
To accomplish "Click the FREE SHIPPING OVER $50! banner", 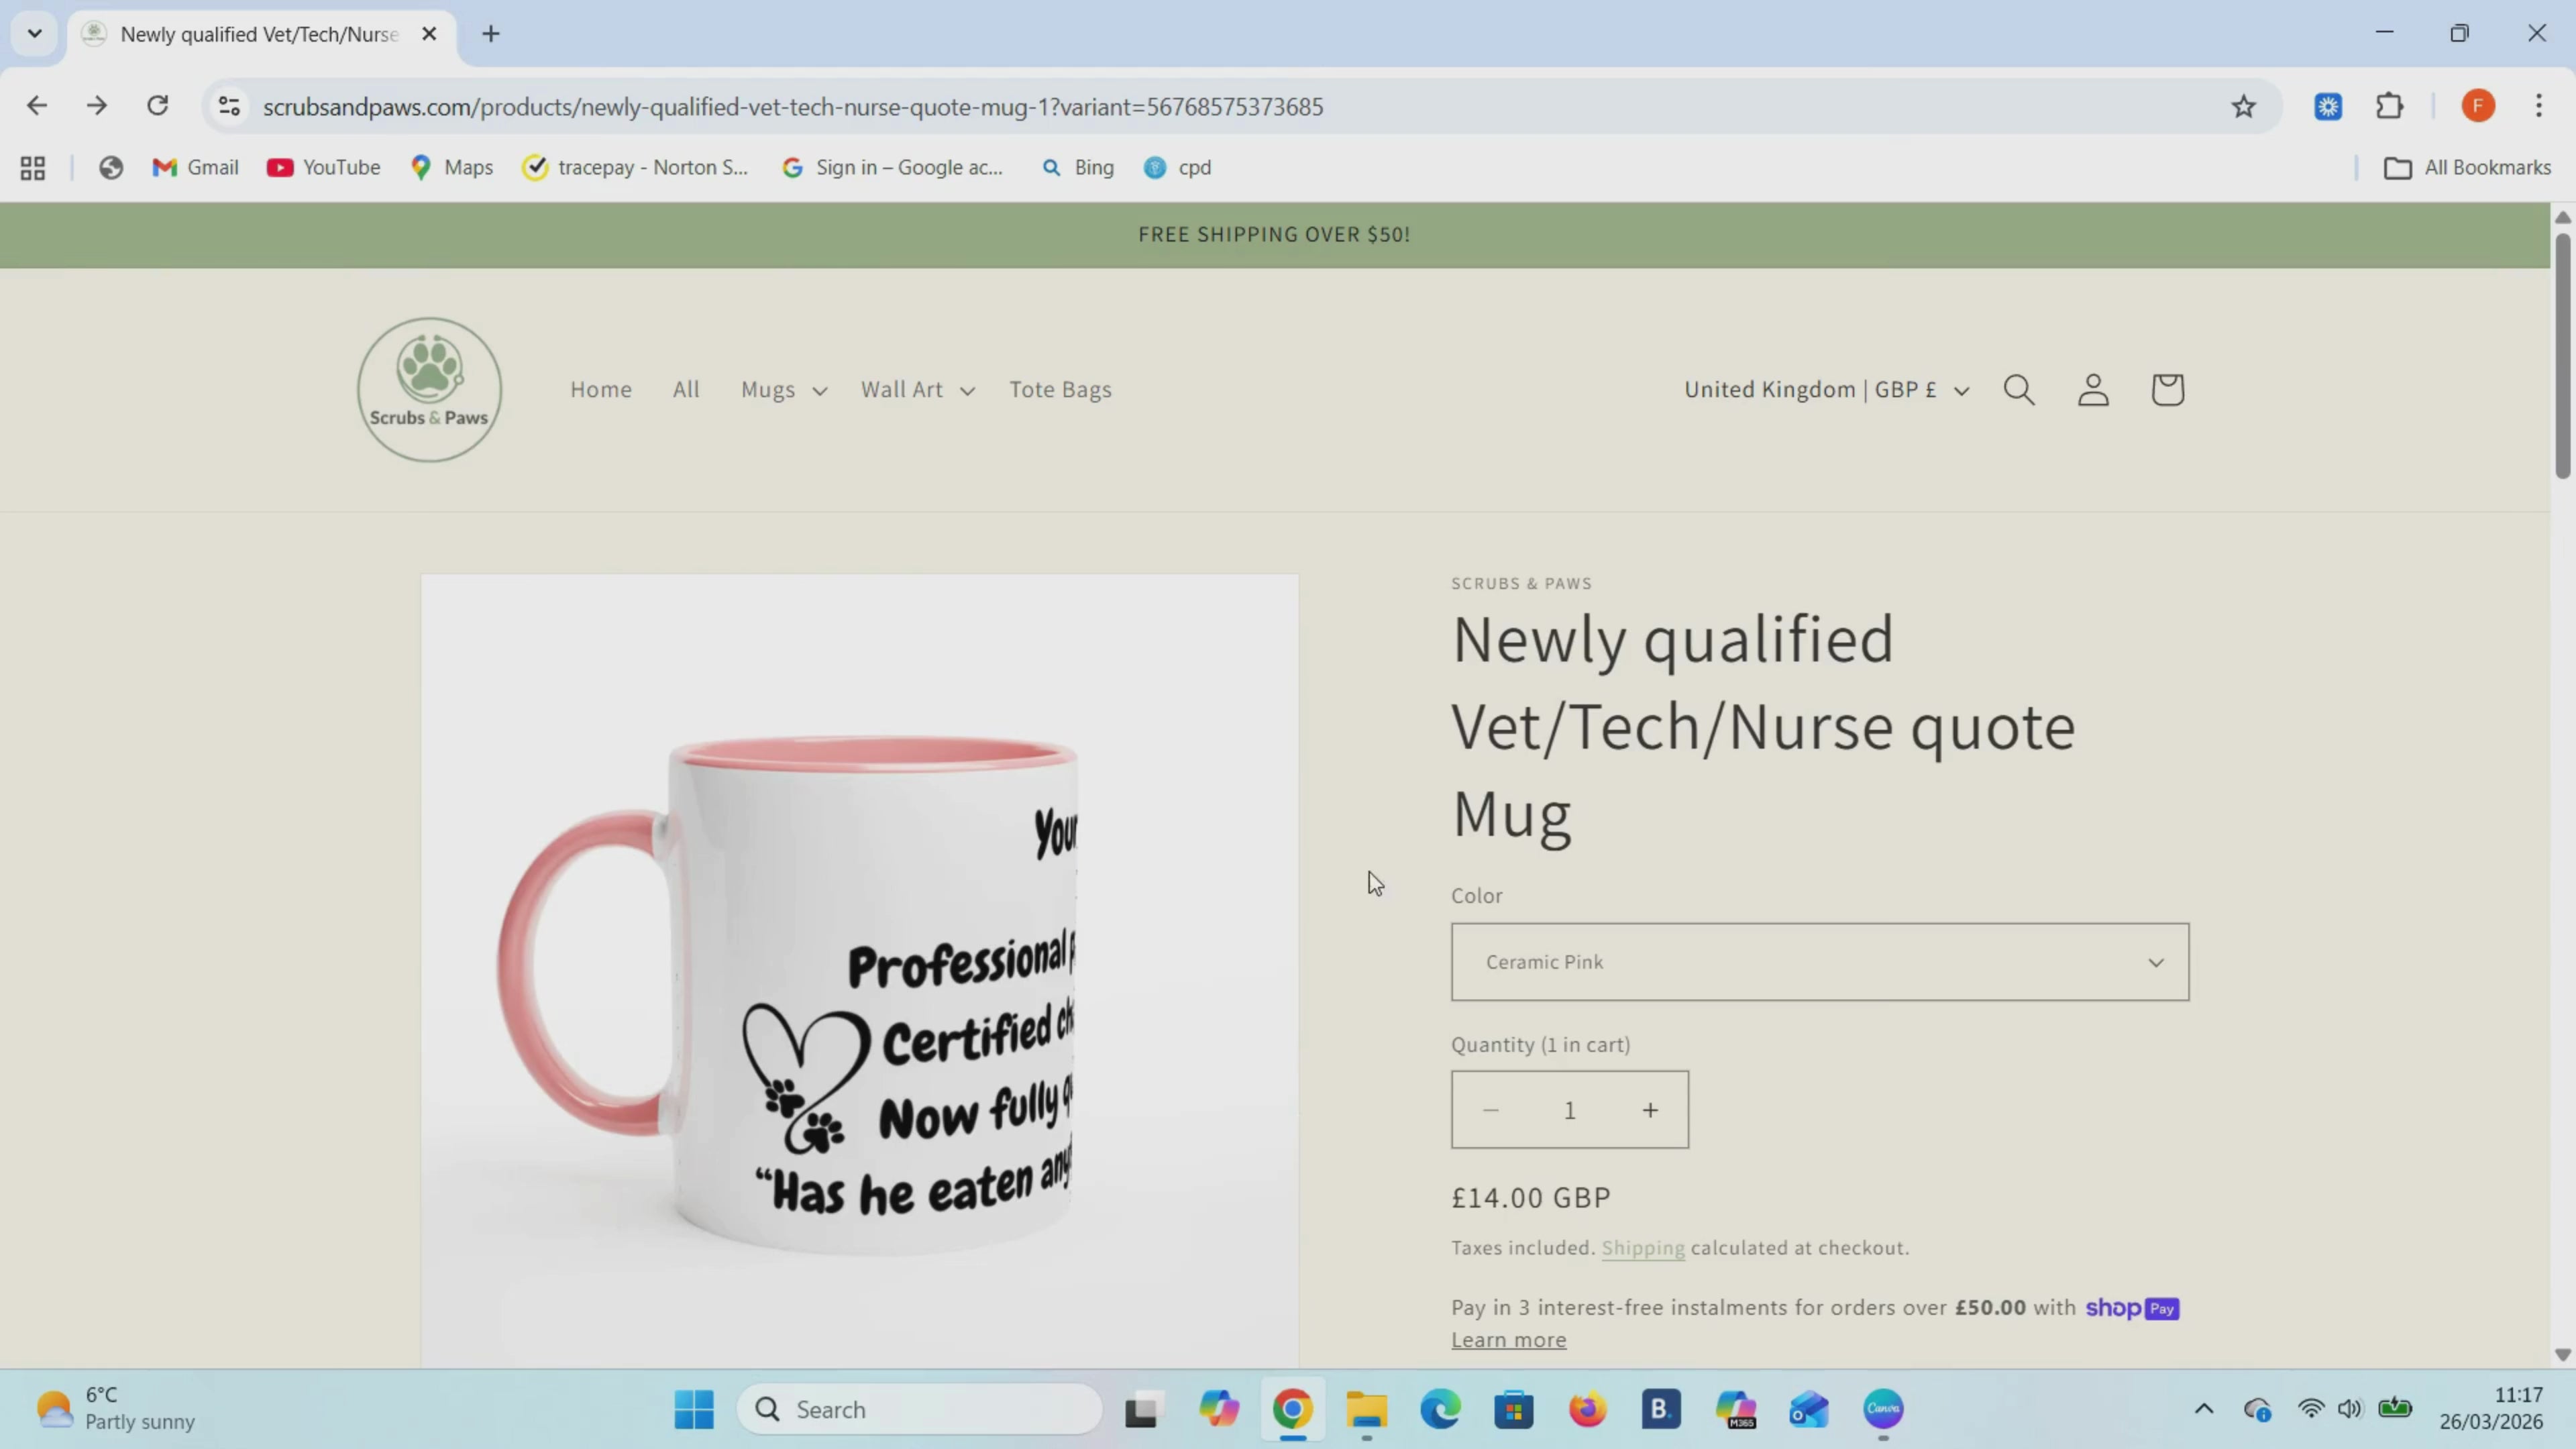I will pyautogui.click(x=1274, y=235).
